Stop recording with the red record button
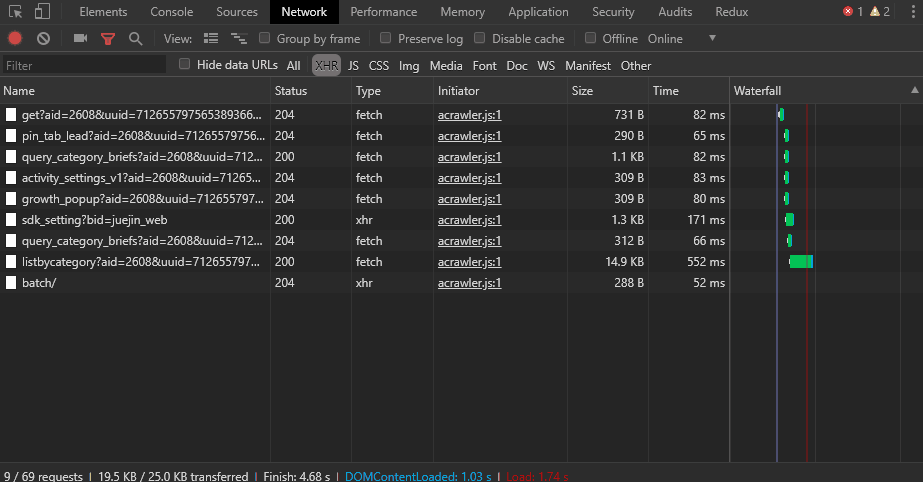This screenshot has height=482, width=923. pyautogui.click(x=15, y=39)
